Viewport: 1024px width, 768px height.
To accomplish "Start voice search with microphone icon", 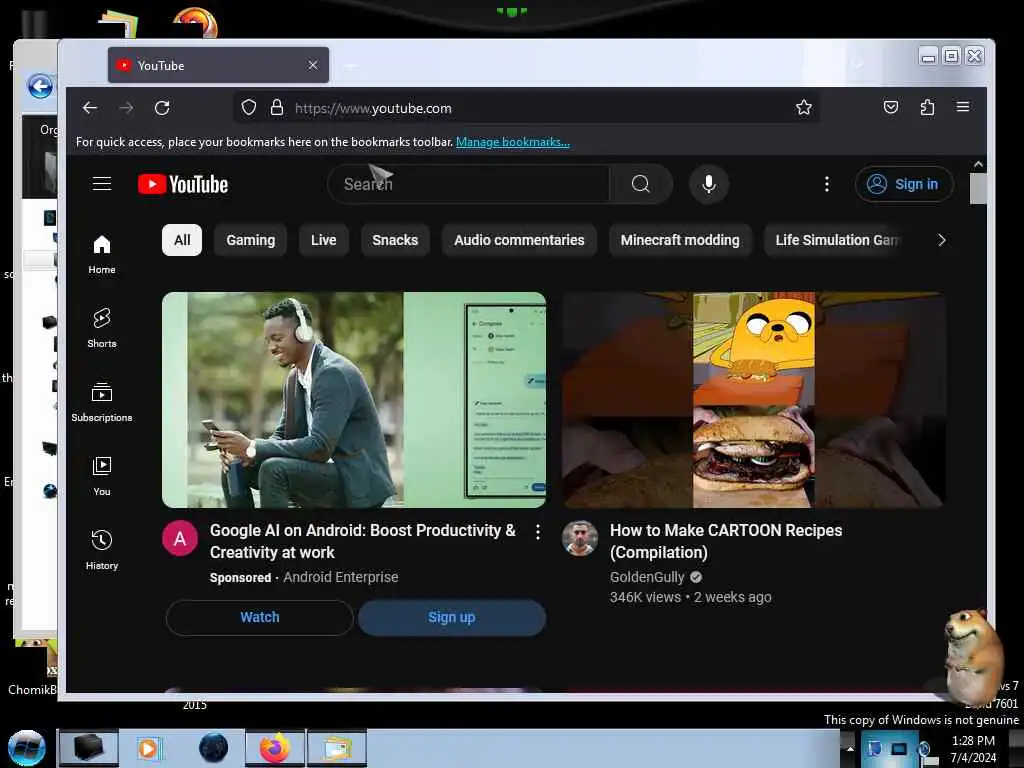I will click(x=709, y=184).
